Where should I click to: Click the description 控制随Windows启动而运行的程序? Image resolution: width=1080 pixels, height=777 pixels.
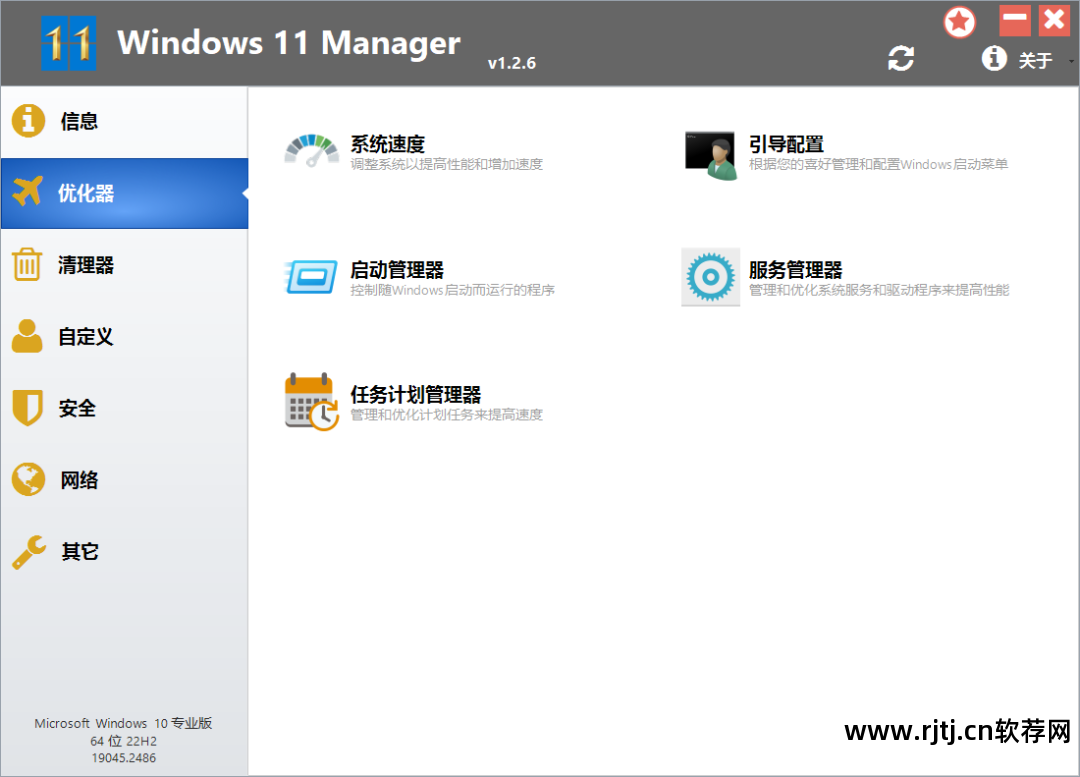click(453, 290)
